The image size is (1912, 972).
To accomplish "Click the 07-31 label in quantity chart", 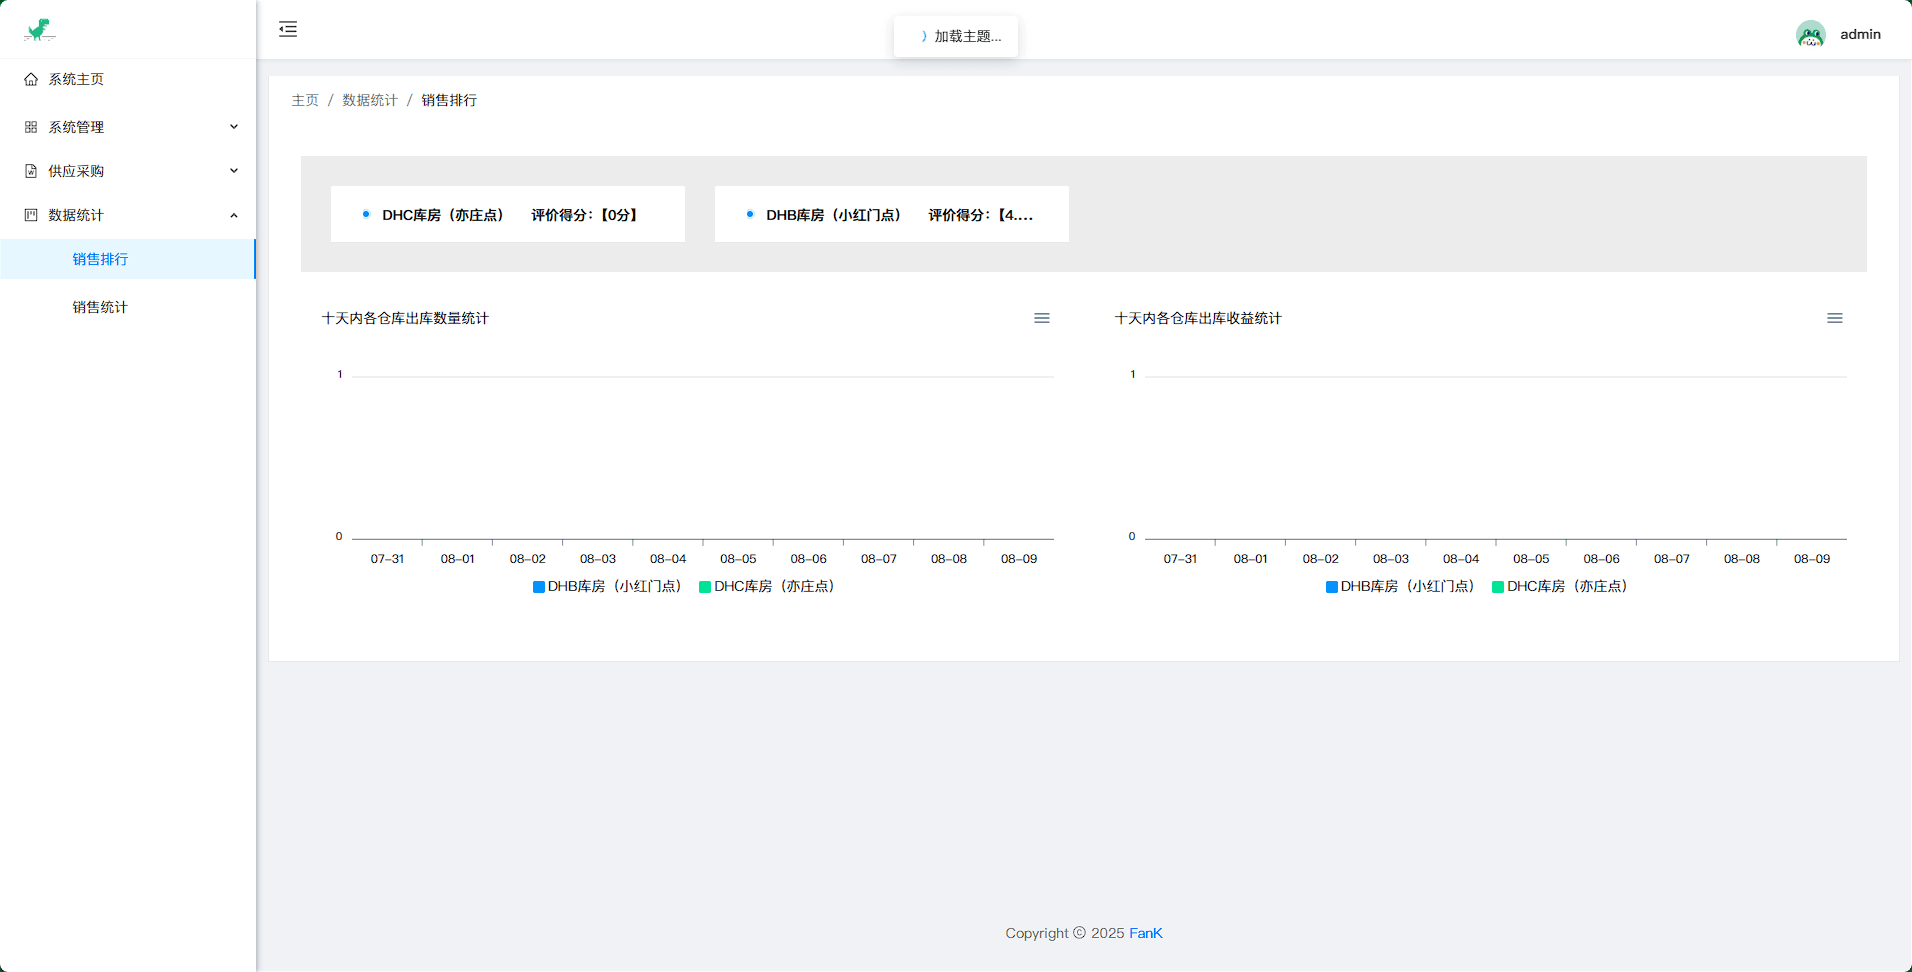I will pyautogui.click(x=387, y=559).
